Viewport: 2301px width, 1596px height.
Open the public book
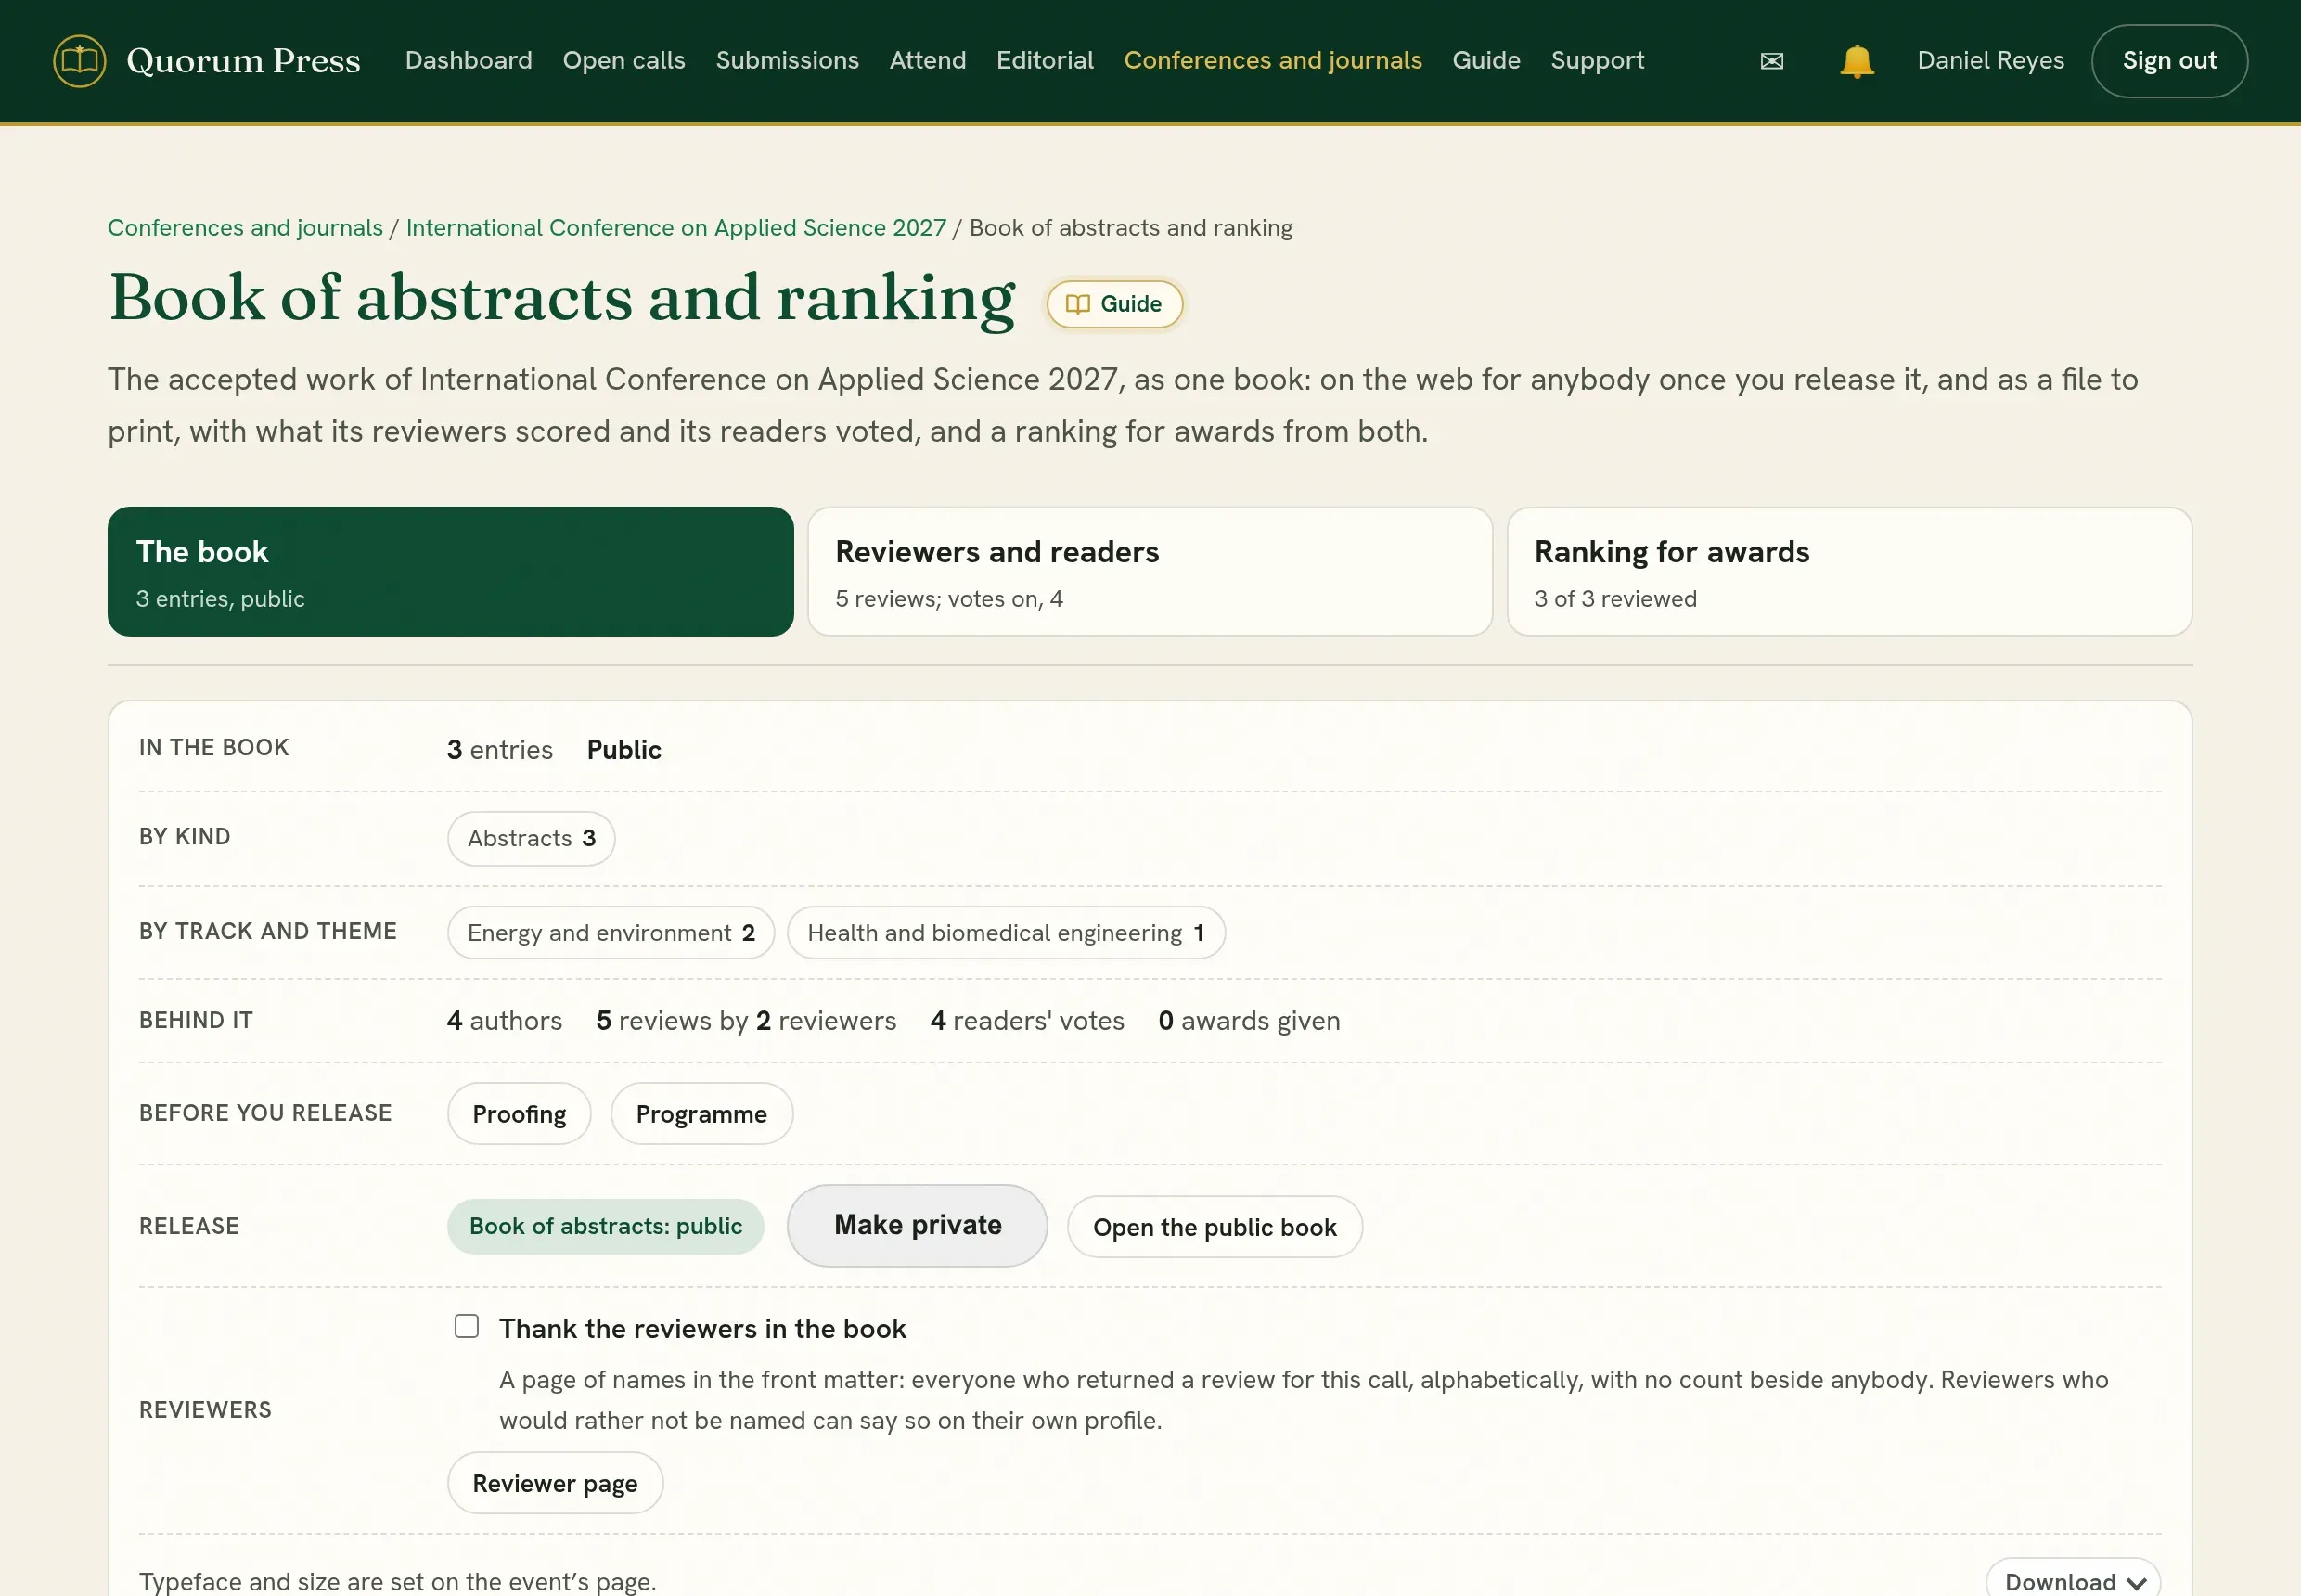point(1214,1227)
